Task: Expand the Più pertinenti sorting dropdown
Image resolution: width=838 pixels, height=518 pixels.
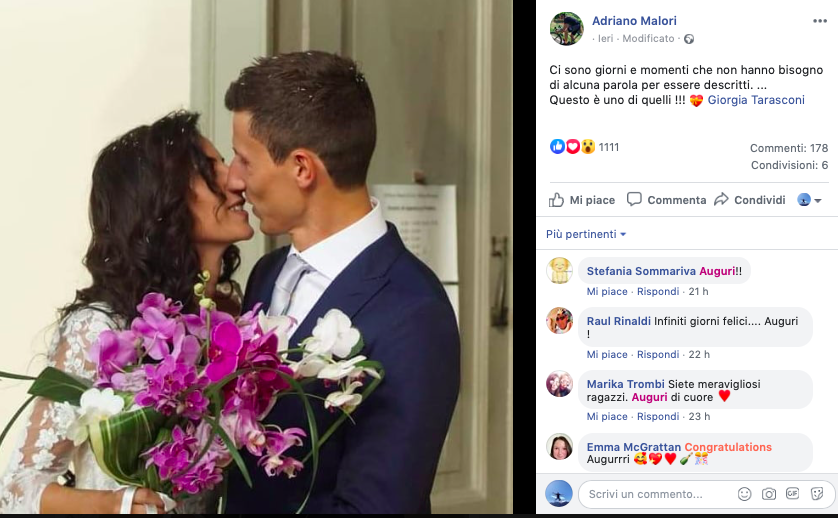Action: (x=586, y=234)
